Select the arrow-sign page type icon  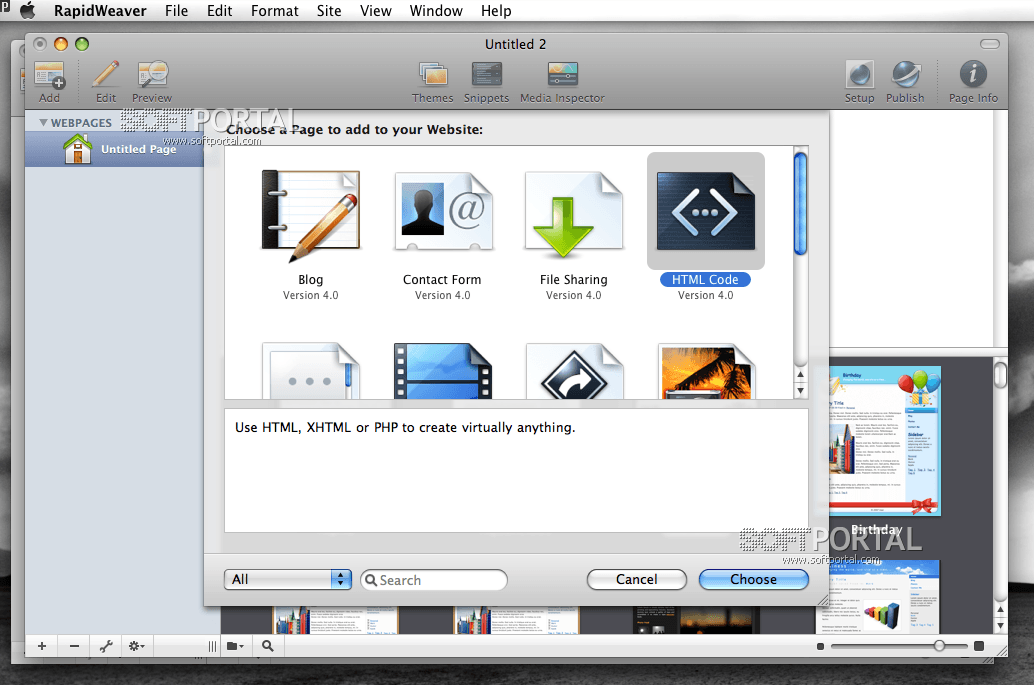(x=574, y=371)
